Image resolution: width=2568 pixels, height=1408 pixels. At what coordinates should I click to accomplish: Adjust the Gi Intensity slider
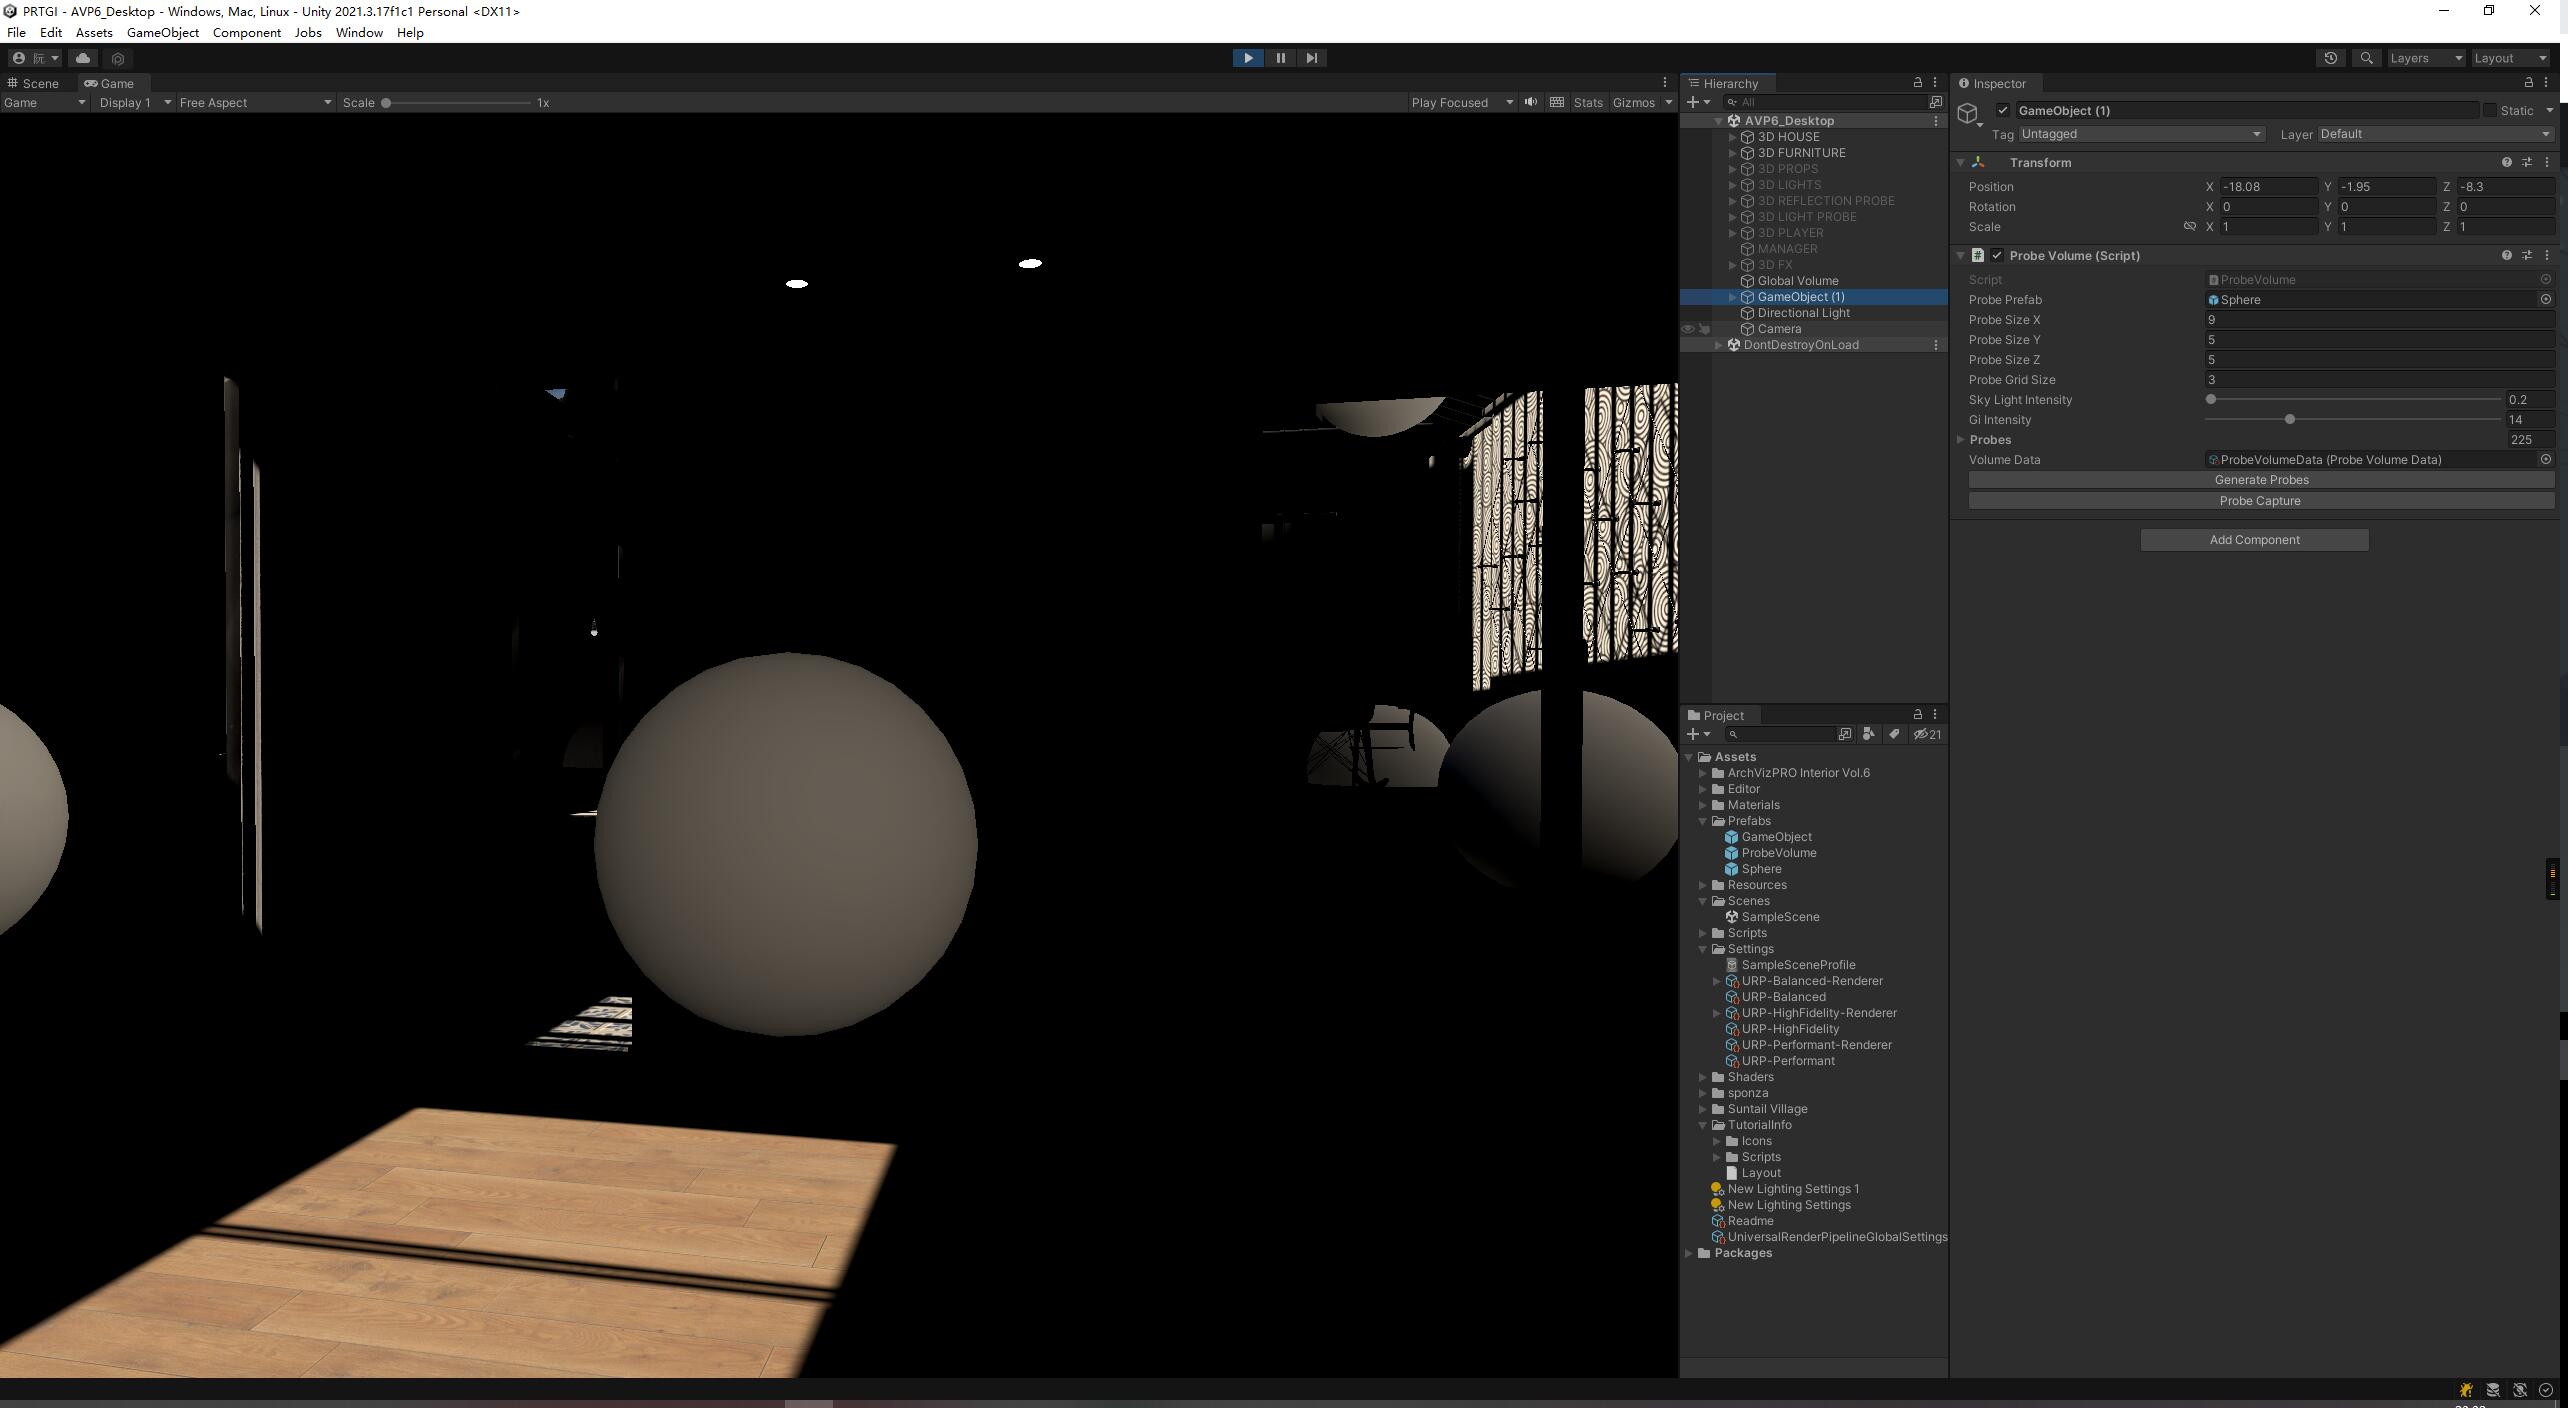(2353, 419)
